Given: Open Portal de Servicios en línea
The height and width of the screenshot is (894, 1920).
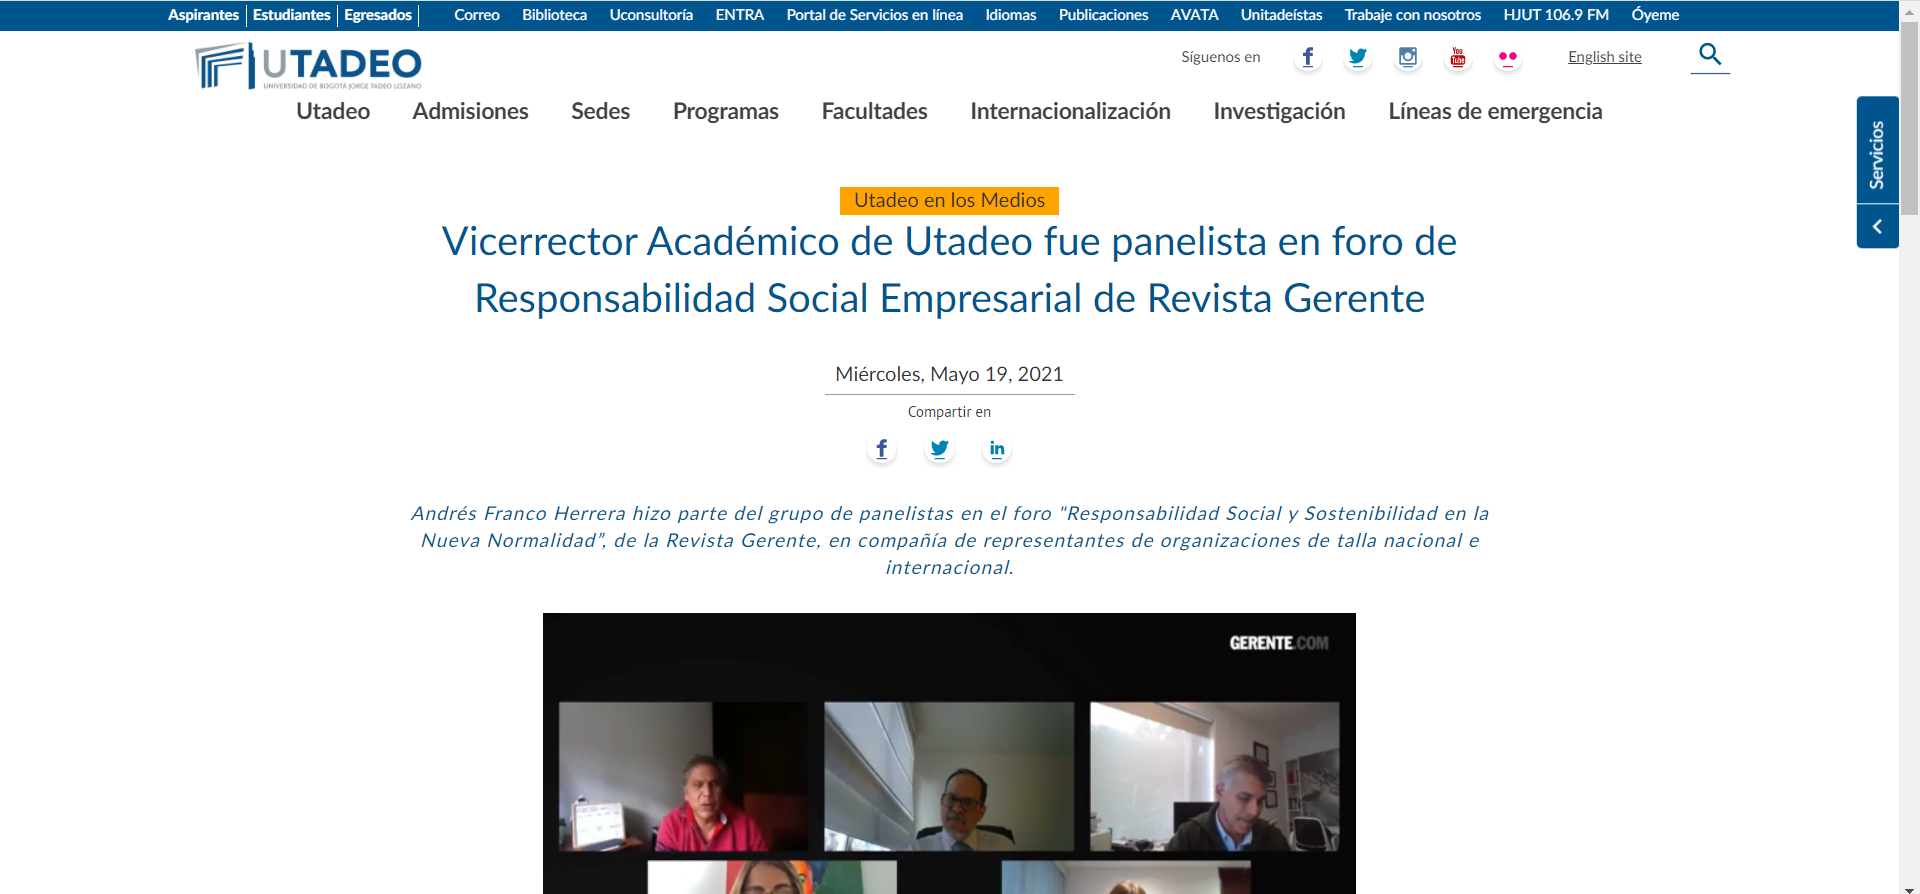Looking at the screenshot, I should pyautogui.click(x=875, y=15).
